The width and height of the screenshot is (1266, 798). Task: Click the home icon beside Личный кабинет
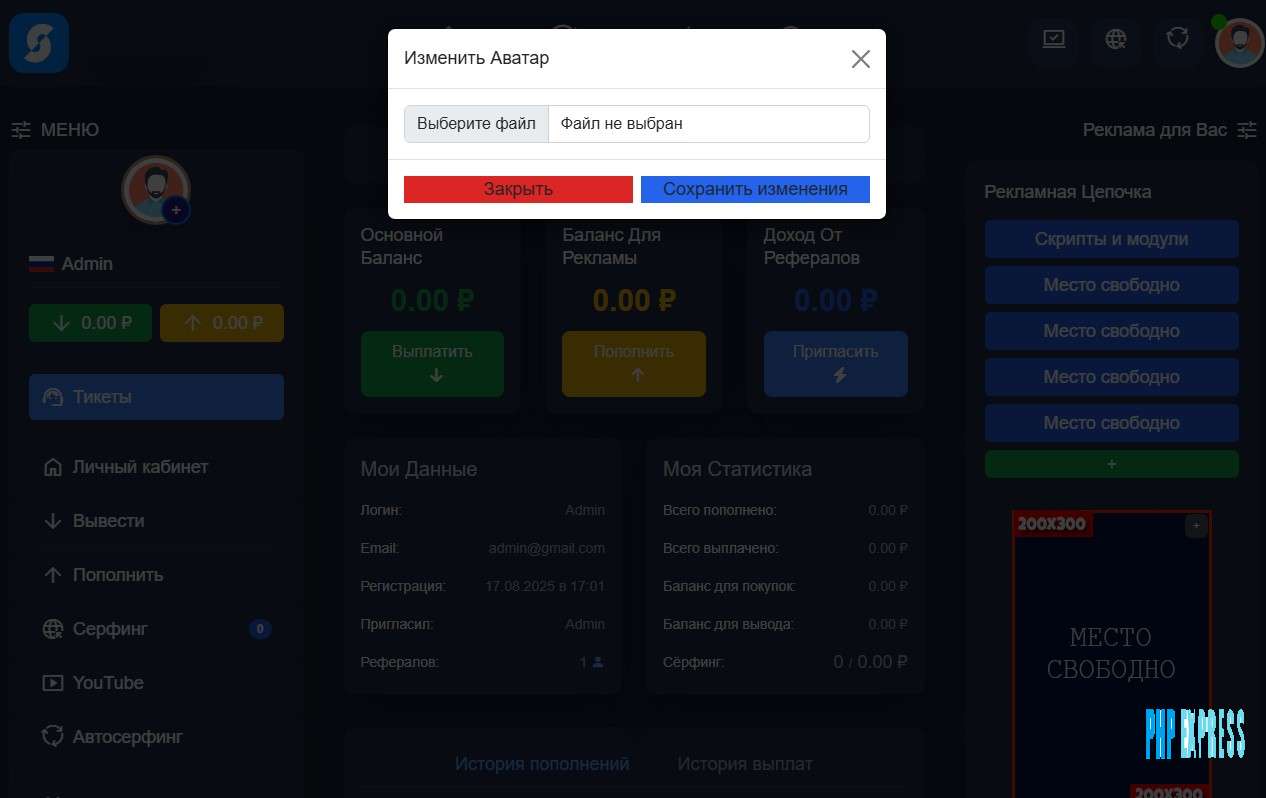52,467
